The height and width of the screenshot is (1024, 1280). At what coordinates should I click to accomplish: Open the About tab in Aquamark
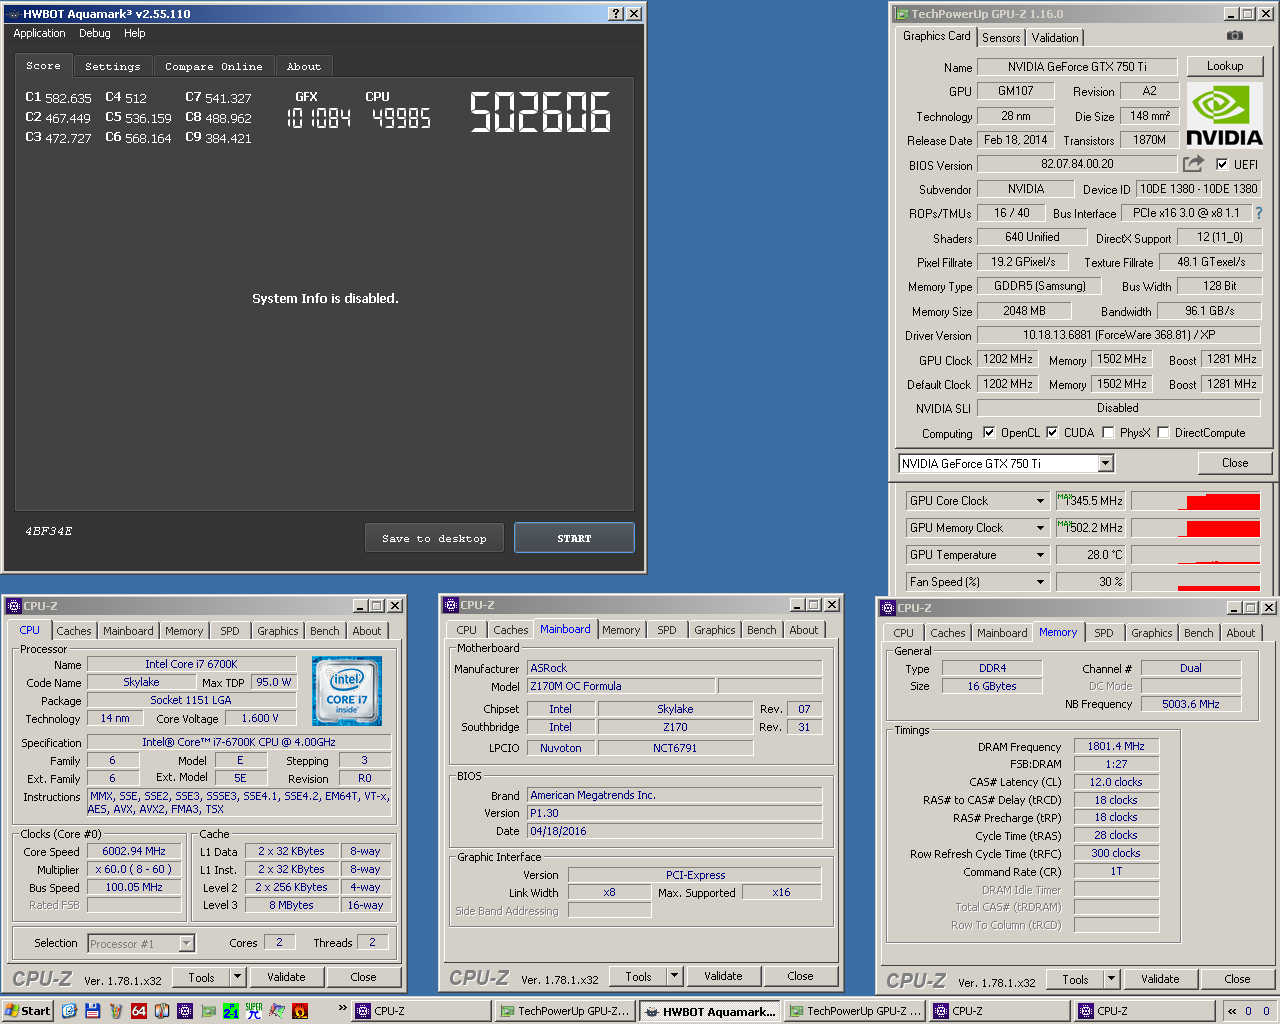(x=304, y=66)
